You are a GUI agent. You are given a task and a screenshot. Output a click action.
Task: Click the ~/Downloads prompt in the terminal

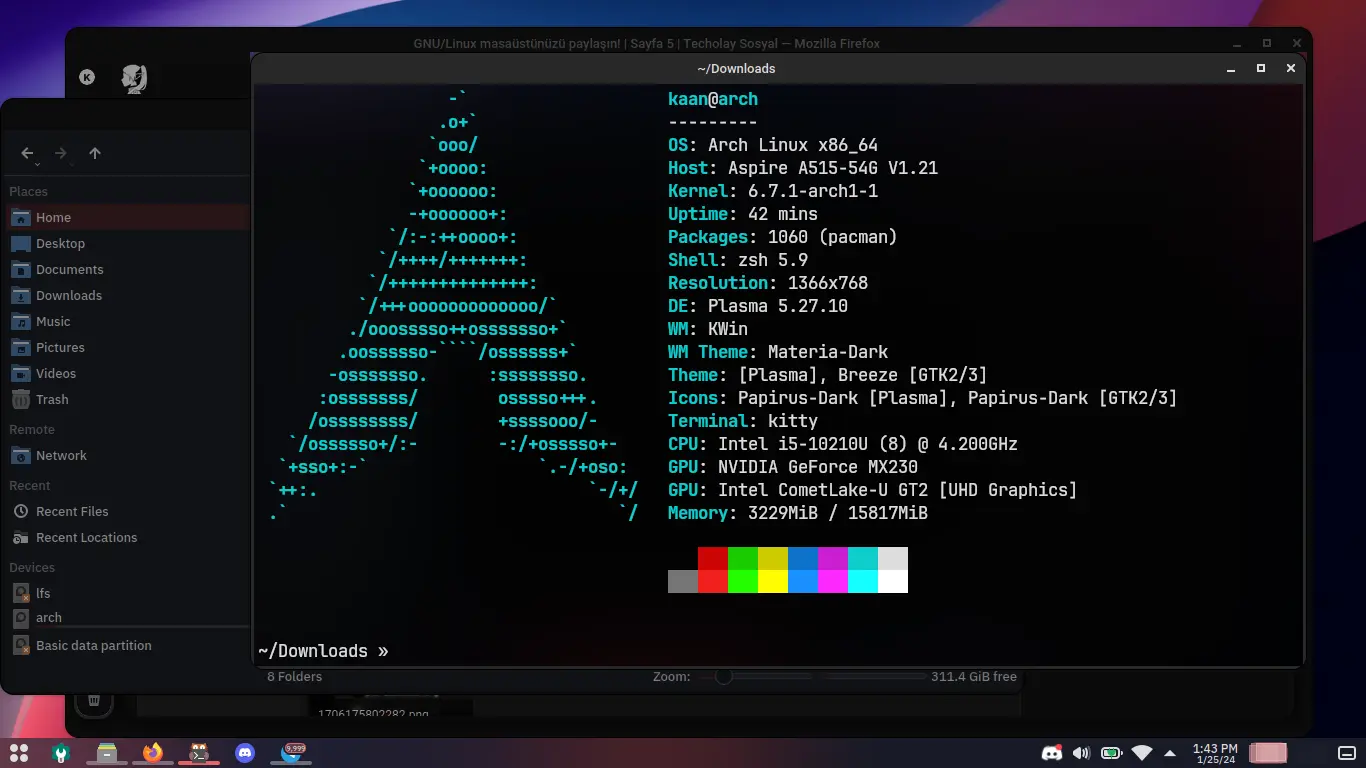(323, 651)
